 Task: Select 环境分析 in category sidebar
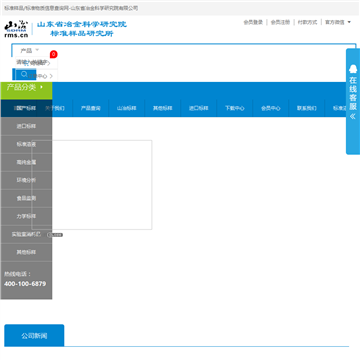tap(26, 180)
